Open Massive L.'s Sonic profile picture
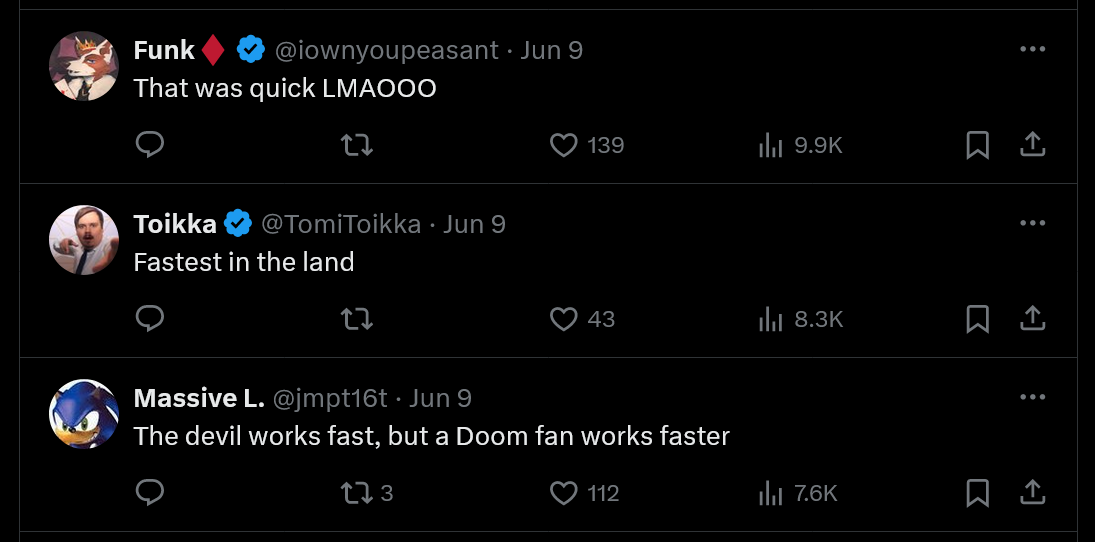The width and height of the screenshot is (1095, 542). tap(84, 414)
